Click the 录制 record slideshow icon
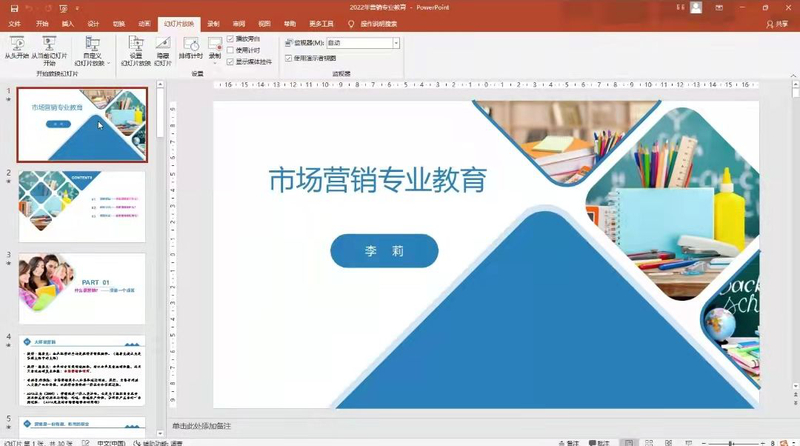 [215, 44]
